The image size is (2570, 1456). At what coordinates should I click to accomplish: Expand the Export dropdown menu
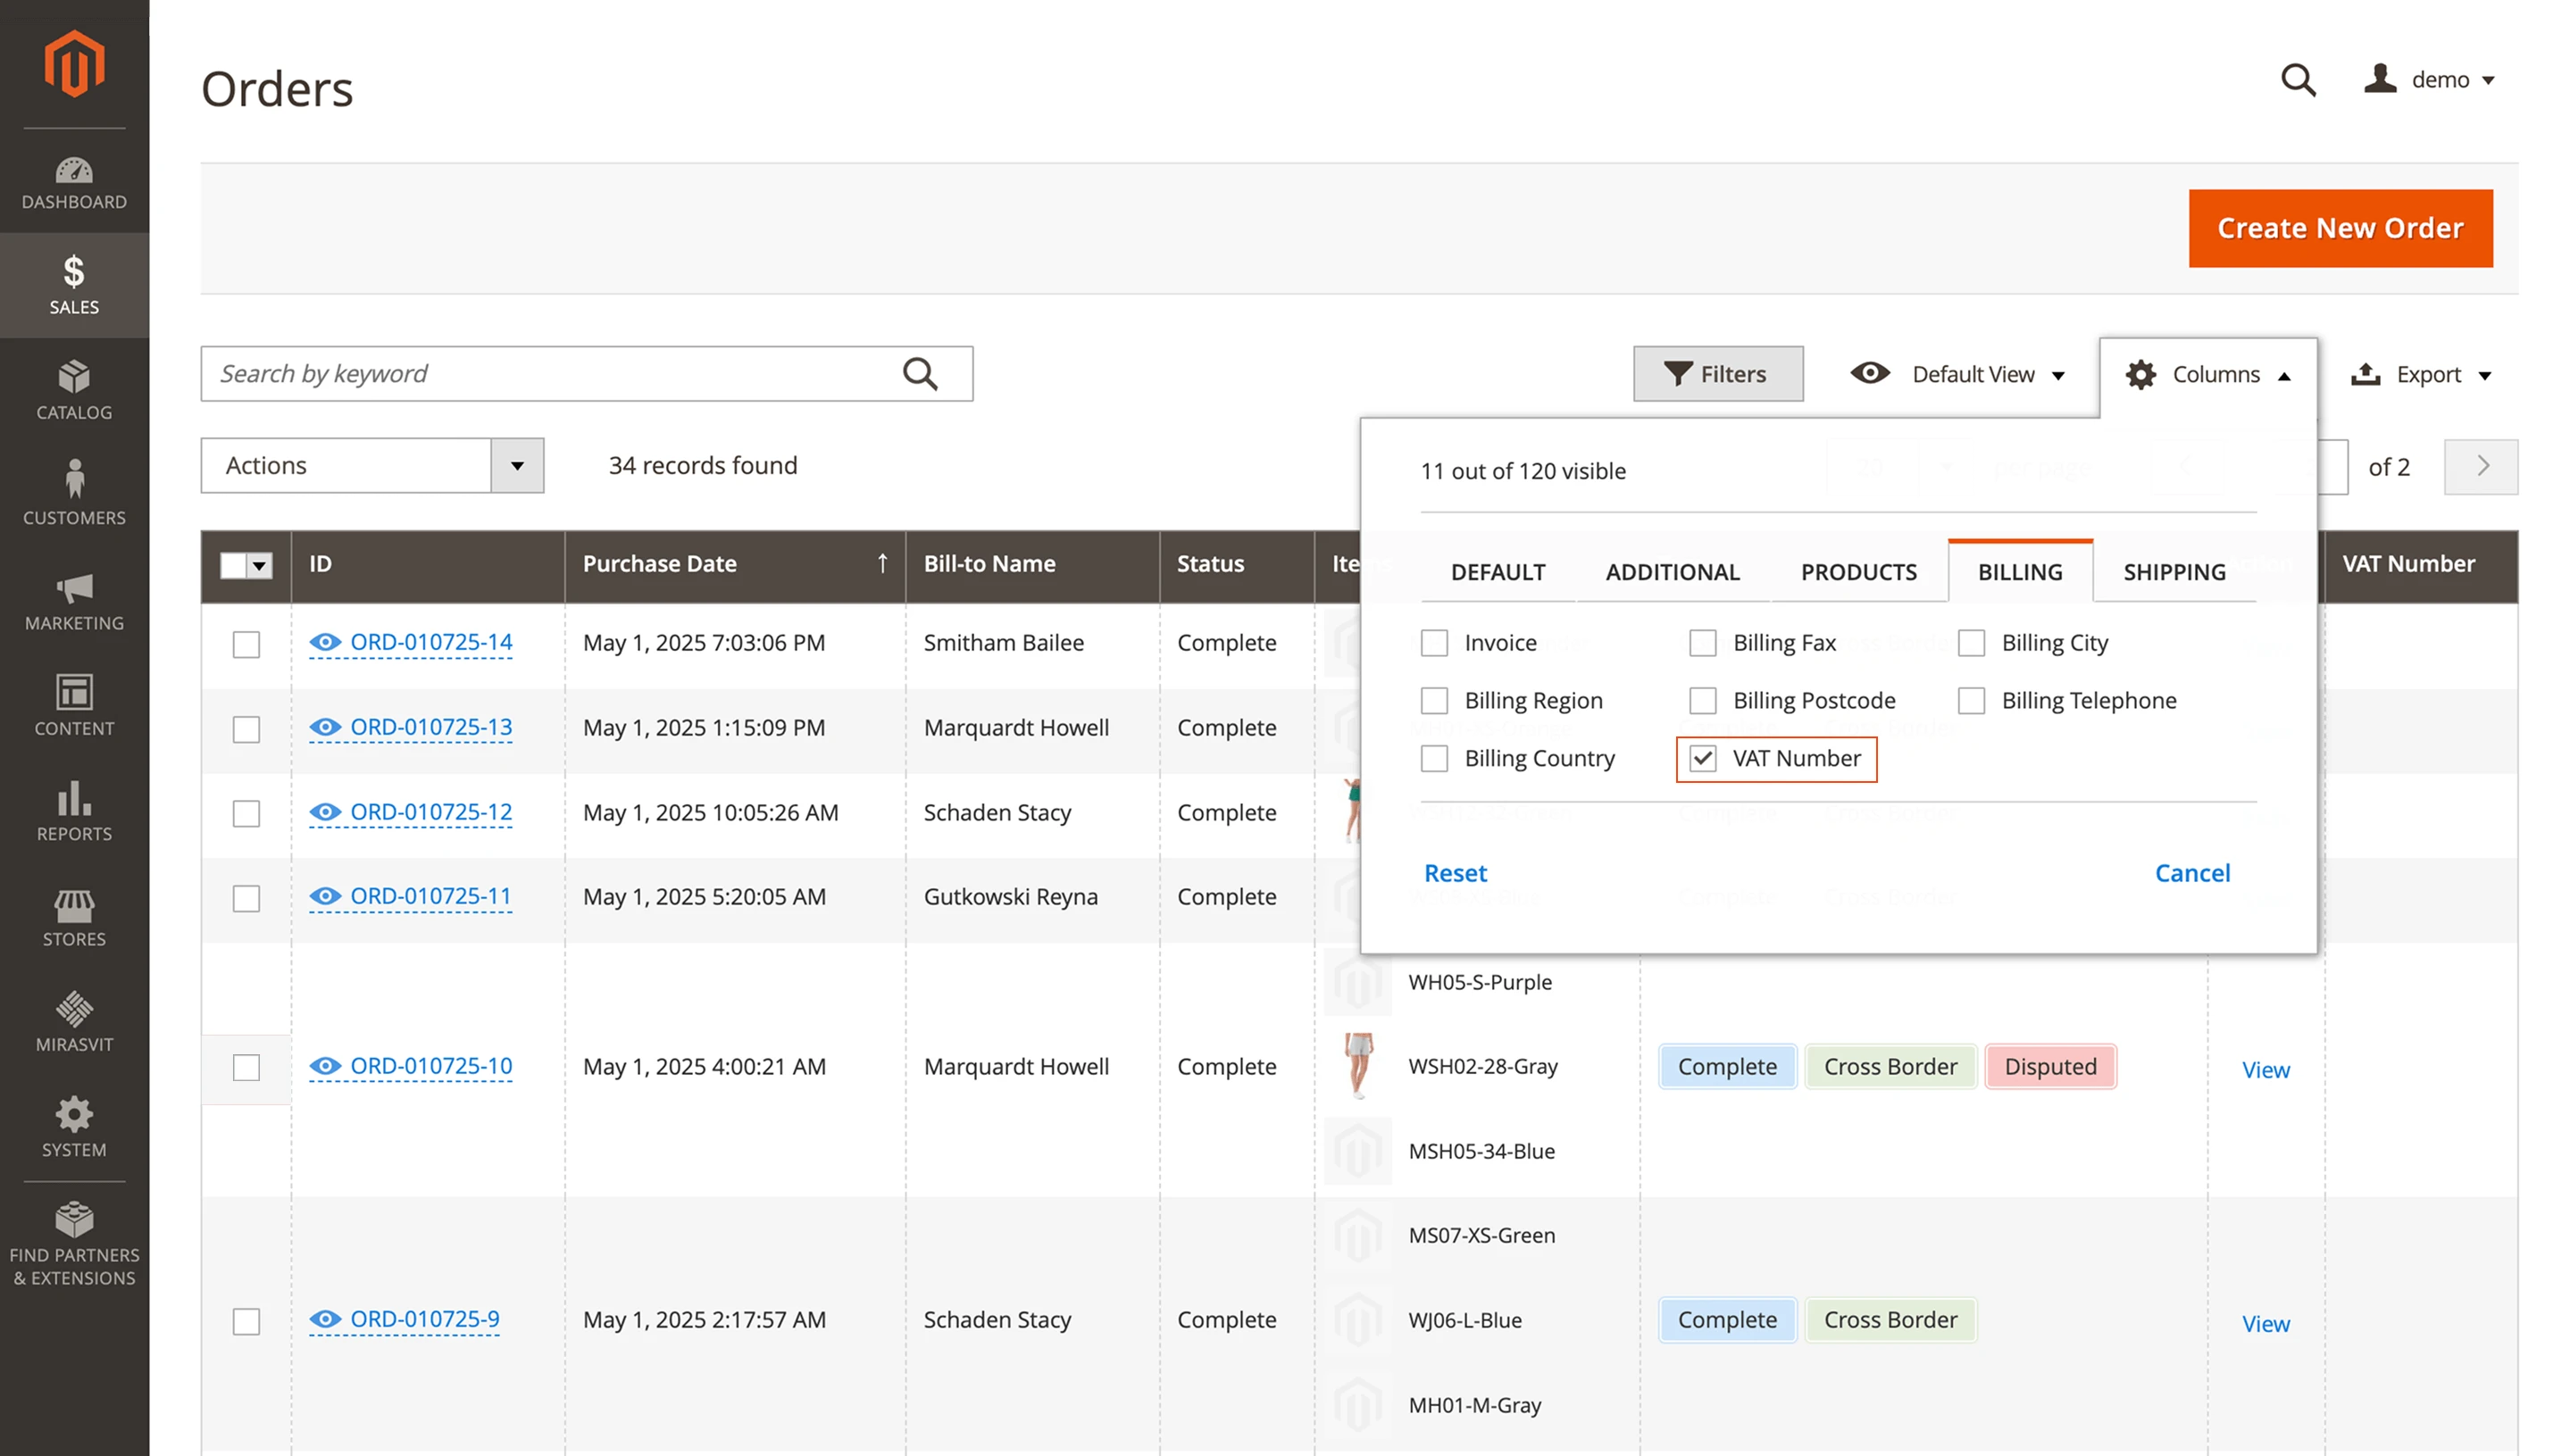click(x=2421, y=375)
